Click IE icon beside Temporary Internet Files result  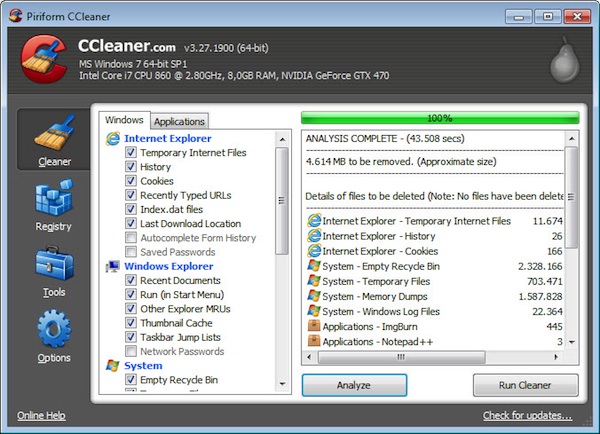tap(314, 221)
